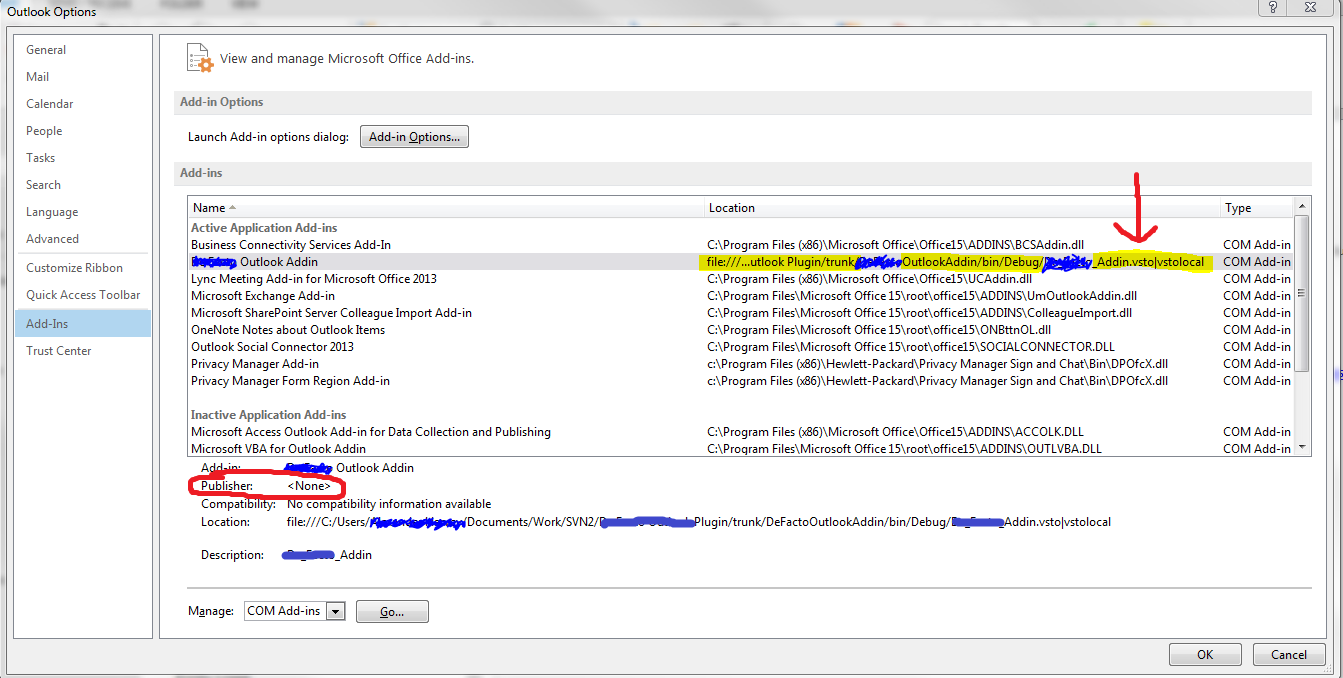
Task: Sort by the Location column header
Action: pyautogui.click(x=962, y=208)
